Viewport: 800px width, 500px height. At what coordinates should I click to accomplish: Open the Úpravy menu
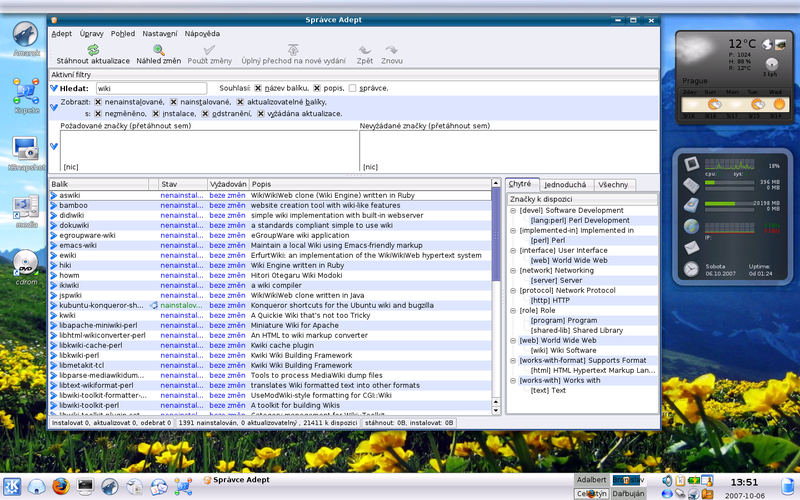(x=91, y=34)
